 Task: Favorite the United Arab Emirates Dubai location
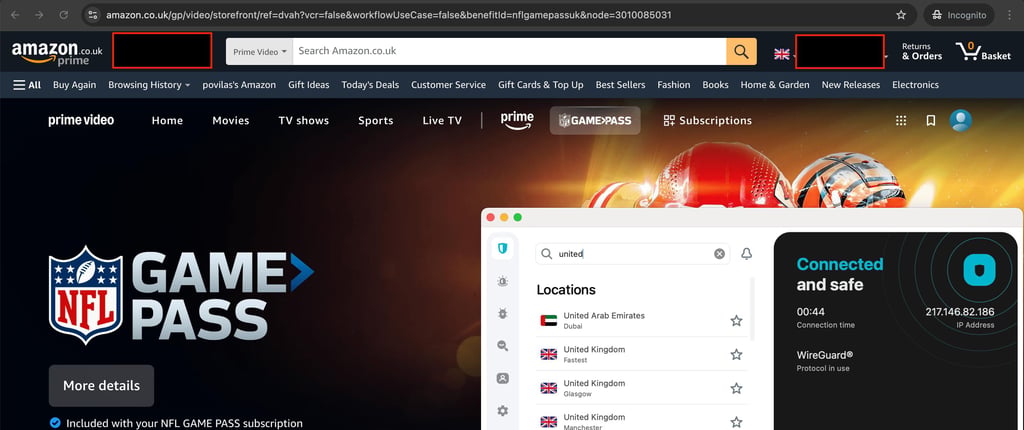coord(736,320)
